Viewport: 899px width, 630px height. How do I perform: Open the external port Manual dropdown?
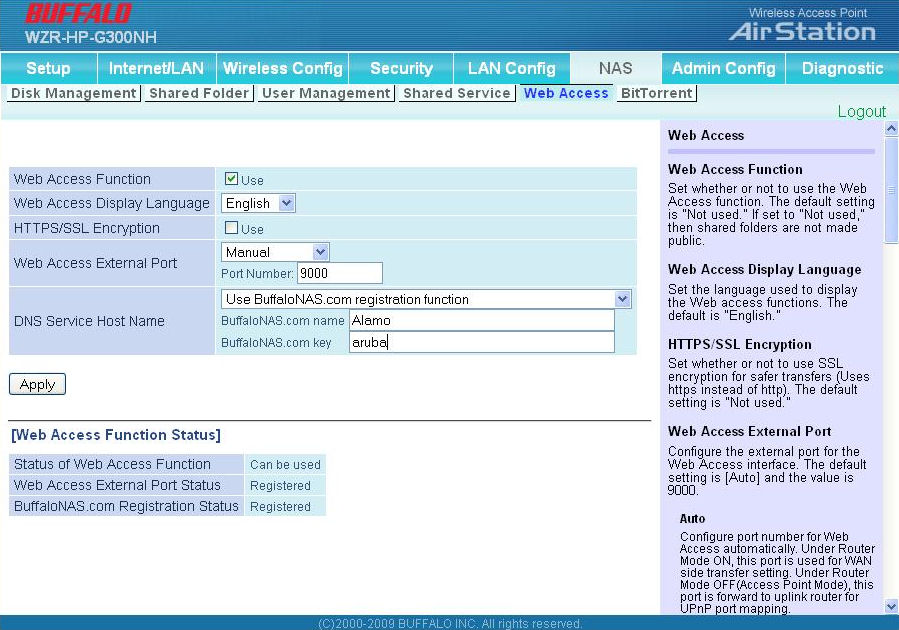click(x=275, y=252)
